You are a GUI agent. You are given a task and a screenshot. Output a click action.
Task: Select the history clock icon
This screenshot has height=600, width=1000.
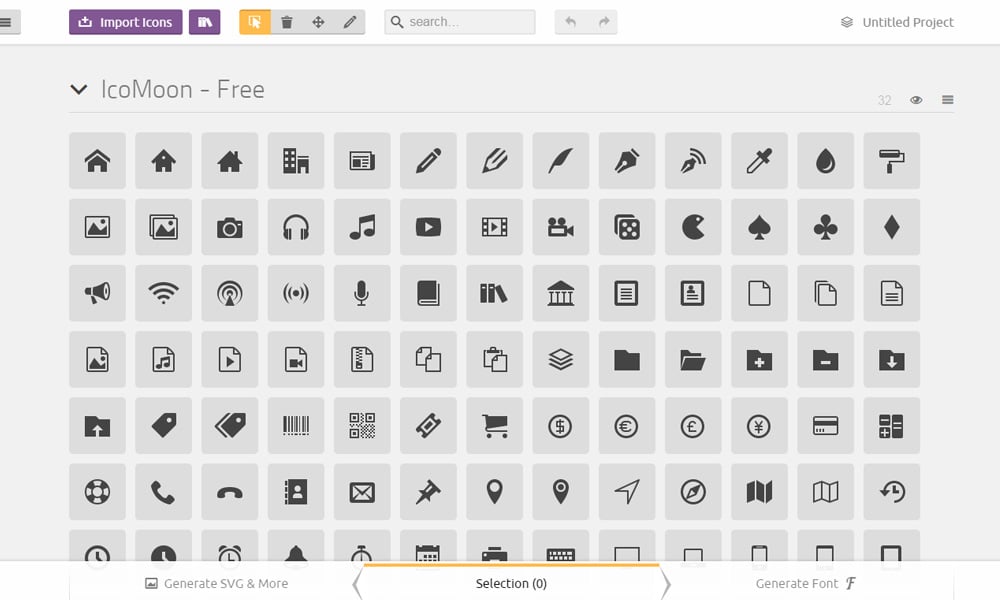click(892, 492)
